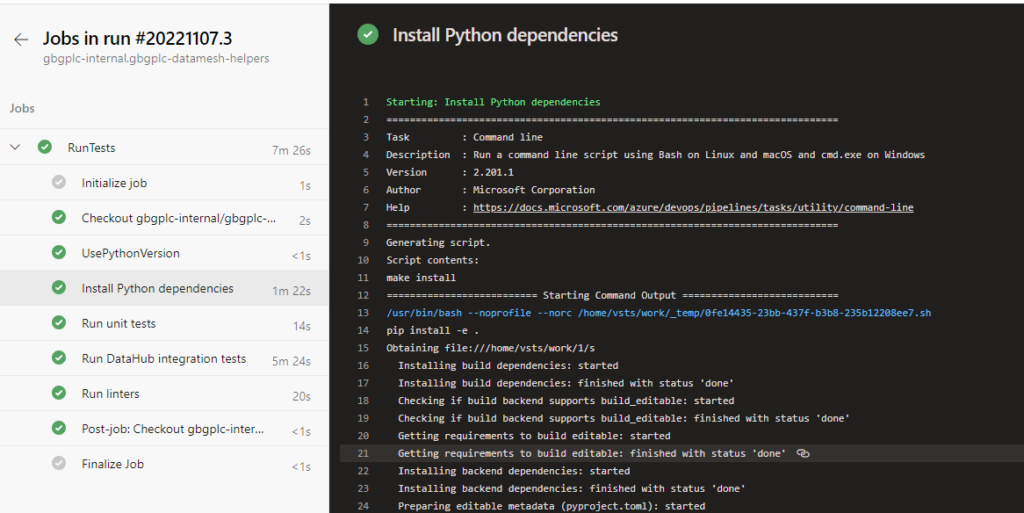Screen dimensions: 1024x513
Task: Click the '20s' linters duration
Action: tap(302, 396)
